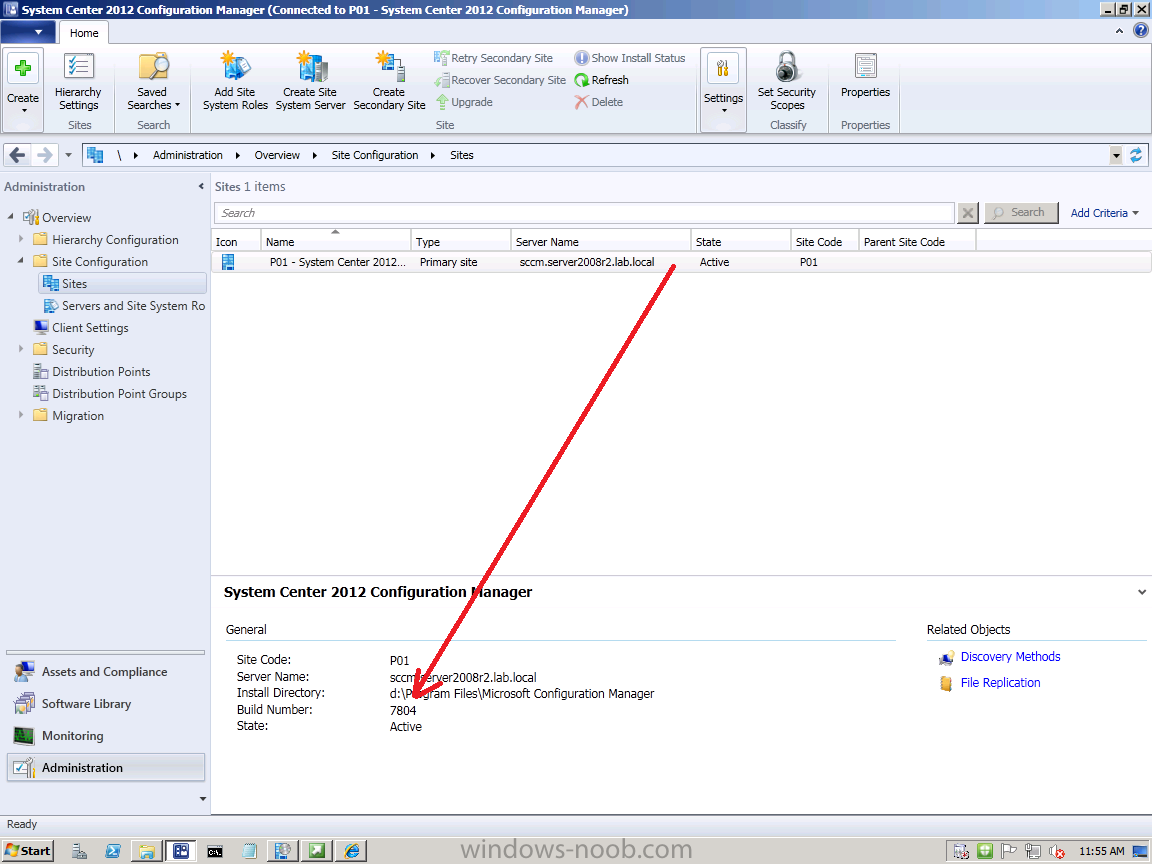
Task: Open the taskbar file explorer folder
Action: tap(146, 851)
